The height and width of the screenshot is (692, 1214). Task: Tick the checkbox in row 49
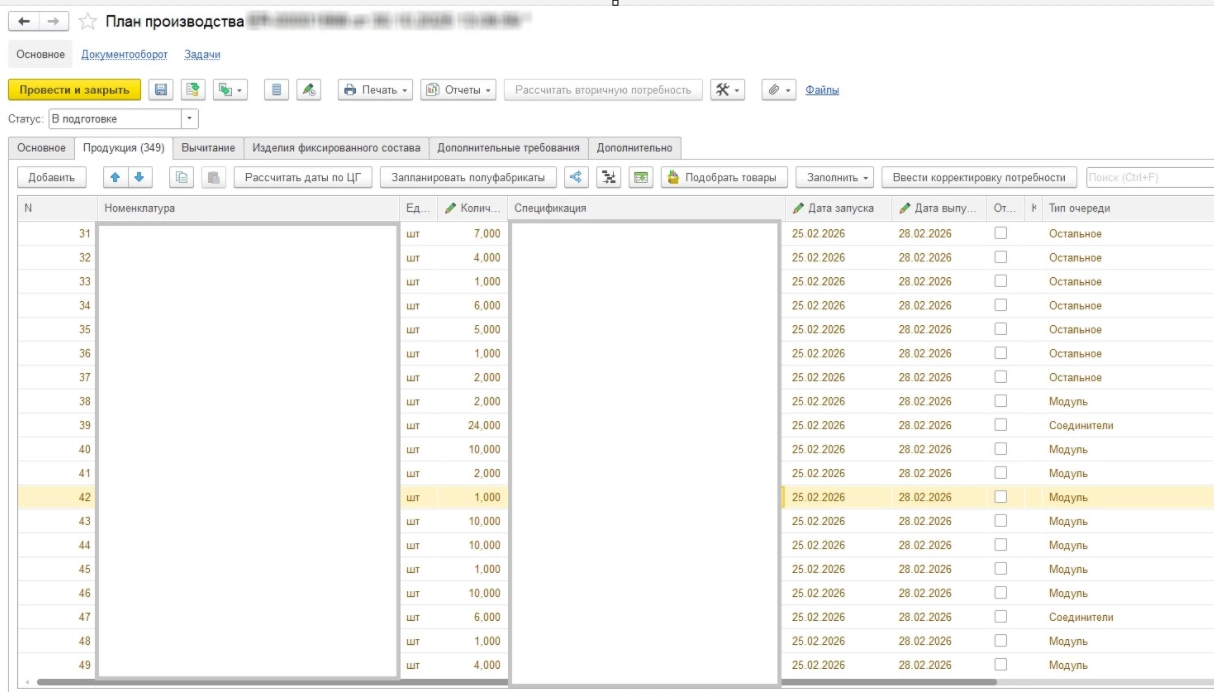click(x=999, y=665)
